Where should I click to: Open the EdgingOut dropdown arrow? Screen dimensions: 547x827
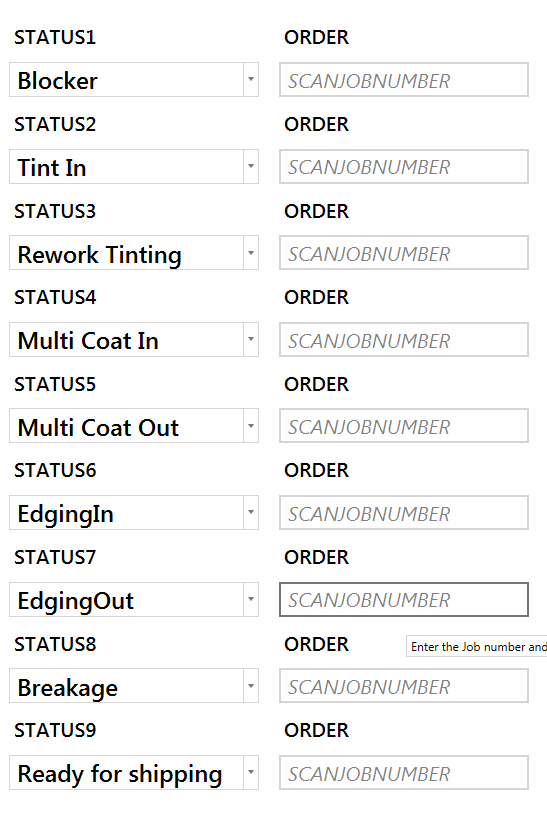(x=251, y=600)
